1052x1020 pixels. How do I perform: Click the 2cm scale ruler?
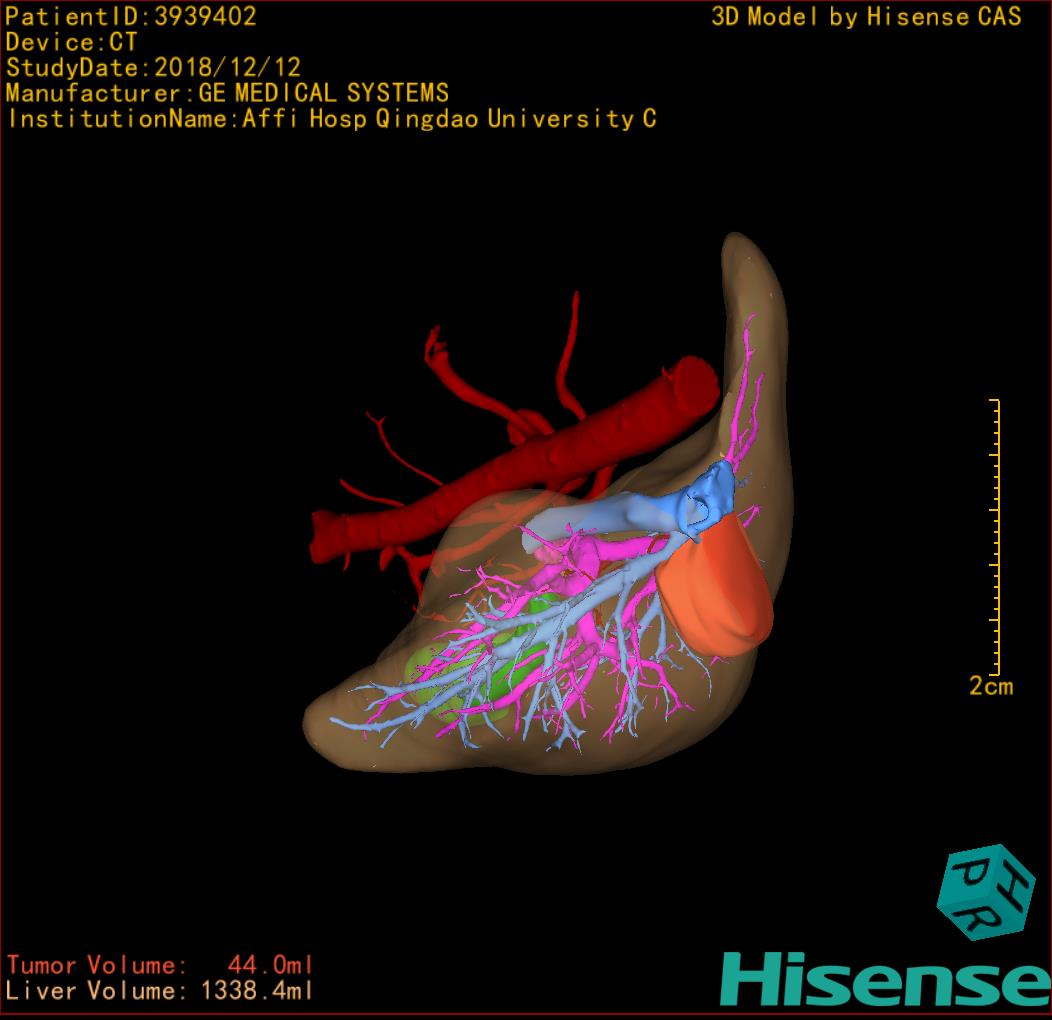pos(995,537)
